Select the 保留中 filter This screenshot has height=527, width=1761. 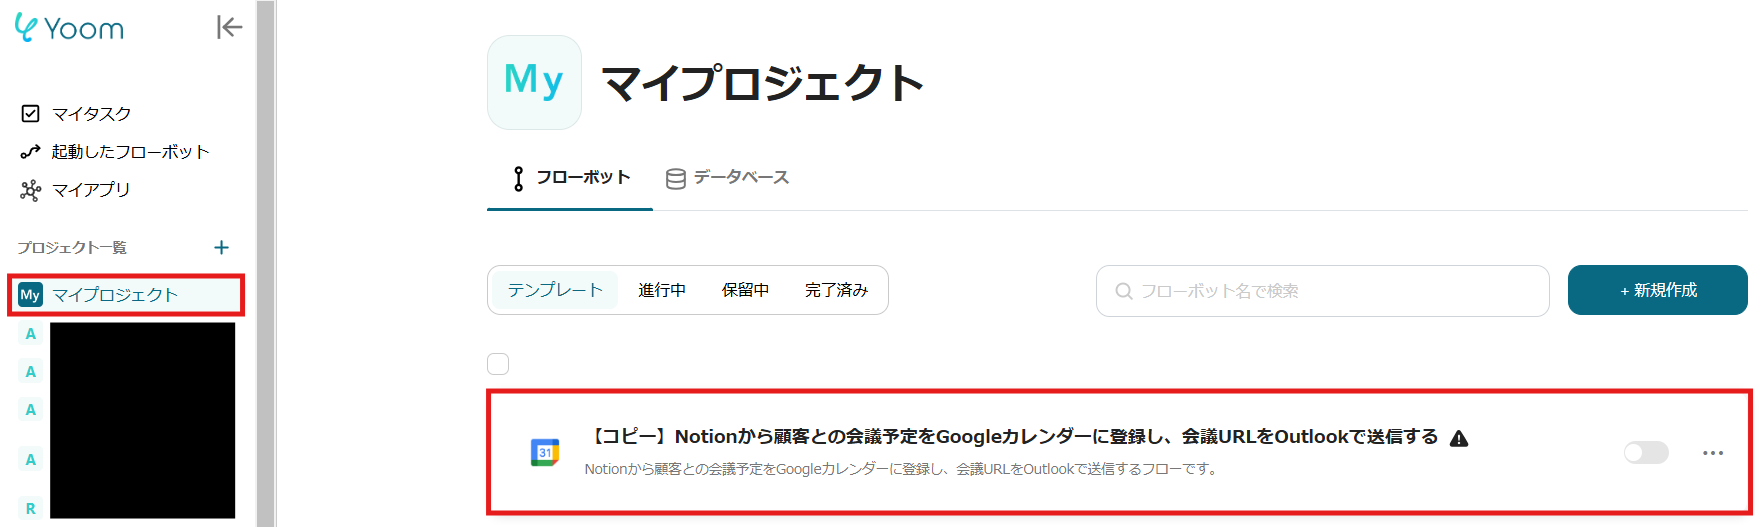click(x=745, y=290)
